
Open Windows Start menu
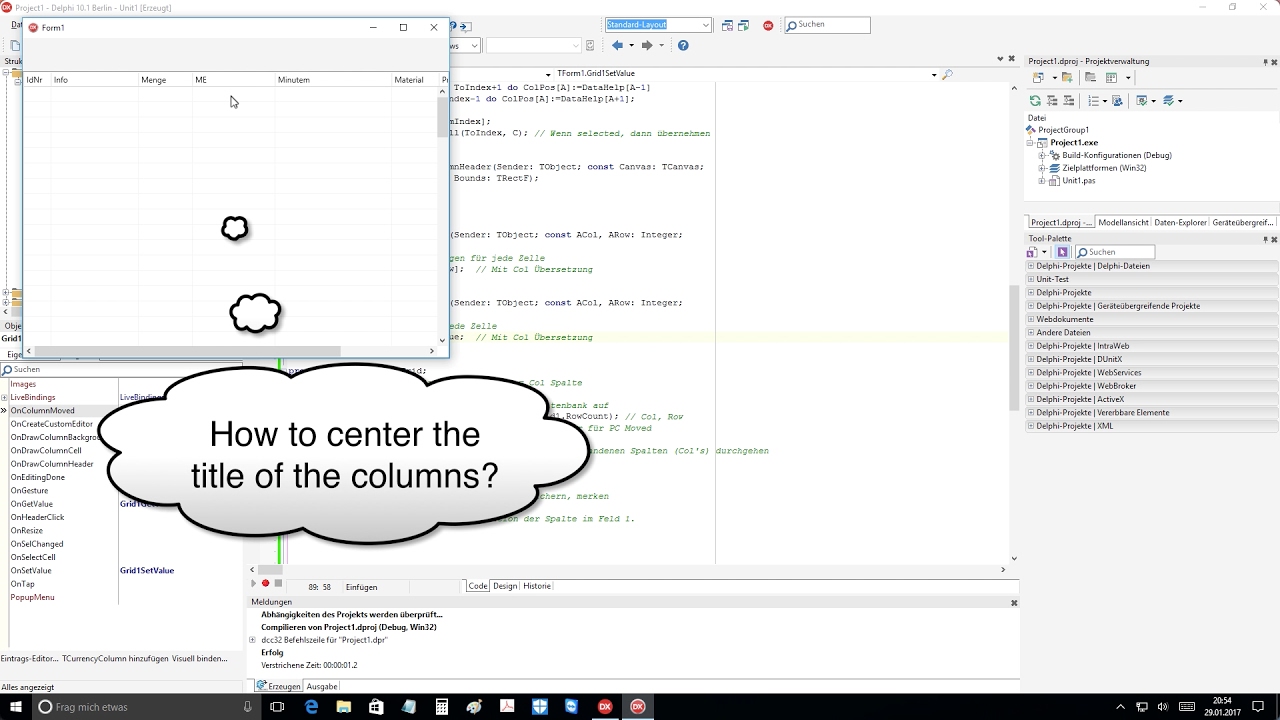click(x=16, y=707)
